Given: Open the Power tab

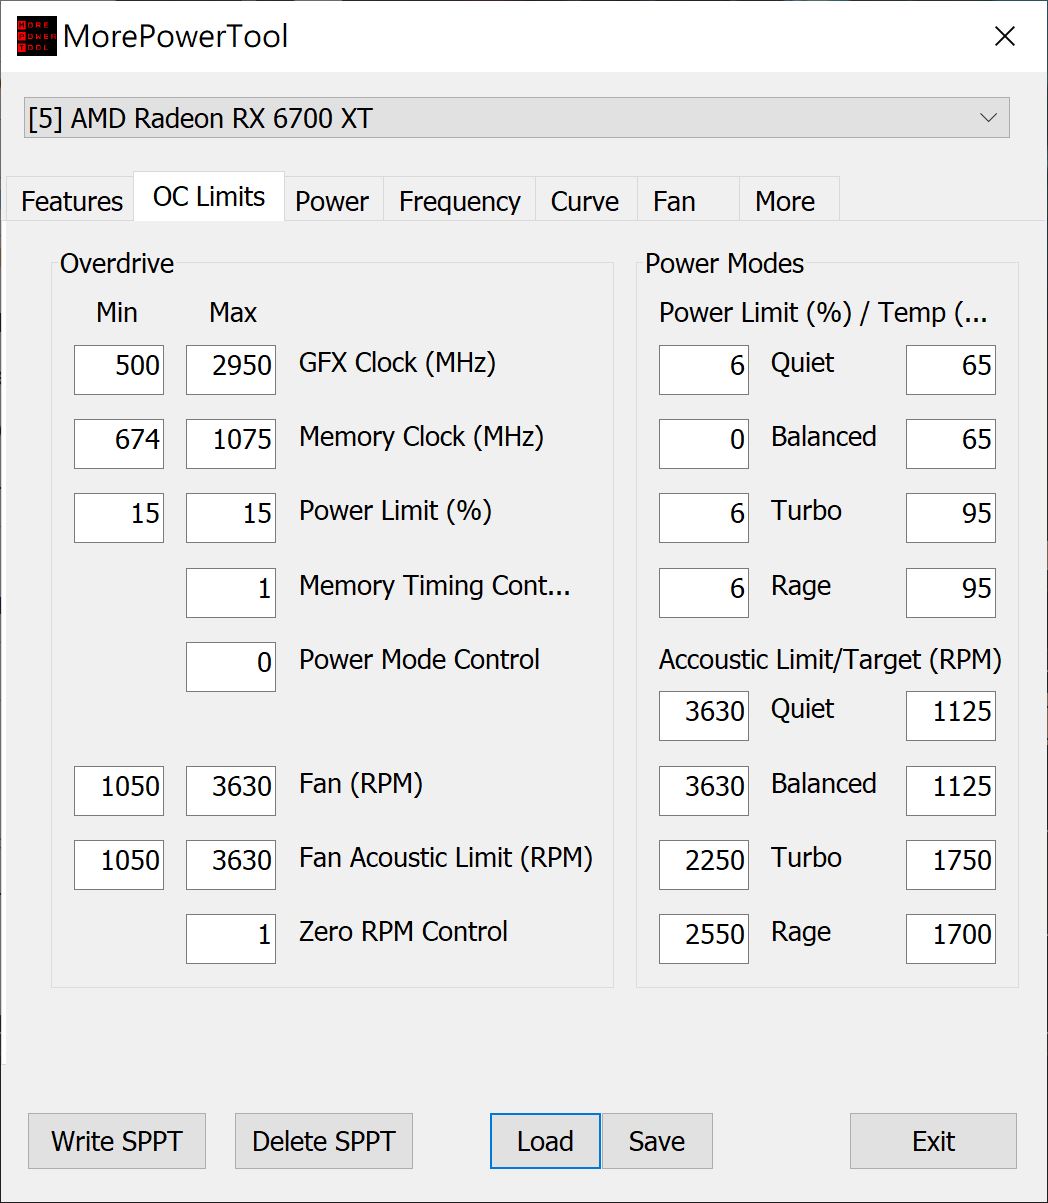Looking at the screenshot, I should (x=332, y=200).
